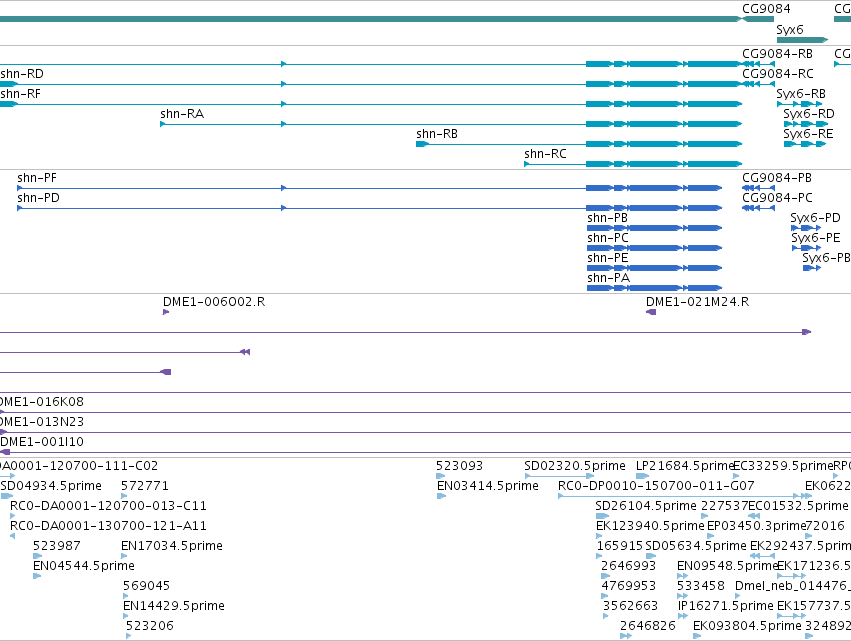Click the 2646993 EST label
851x641 pixels.
coord(628,567)
